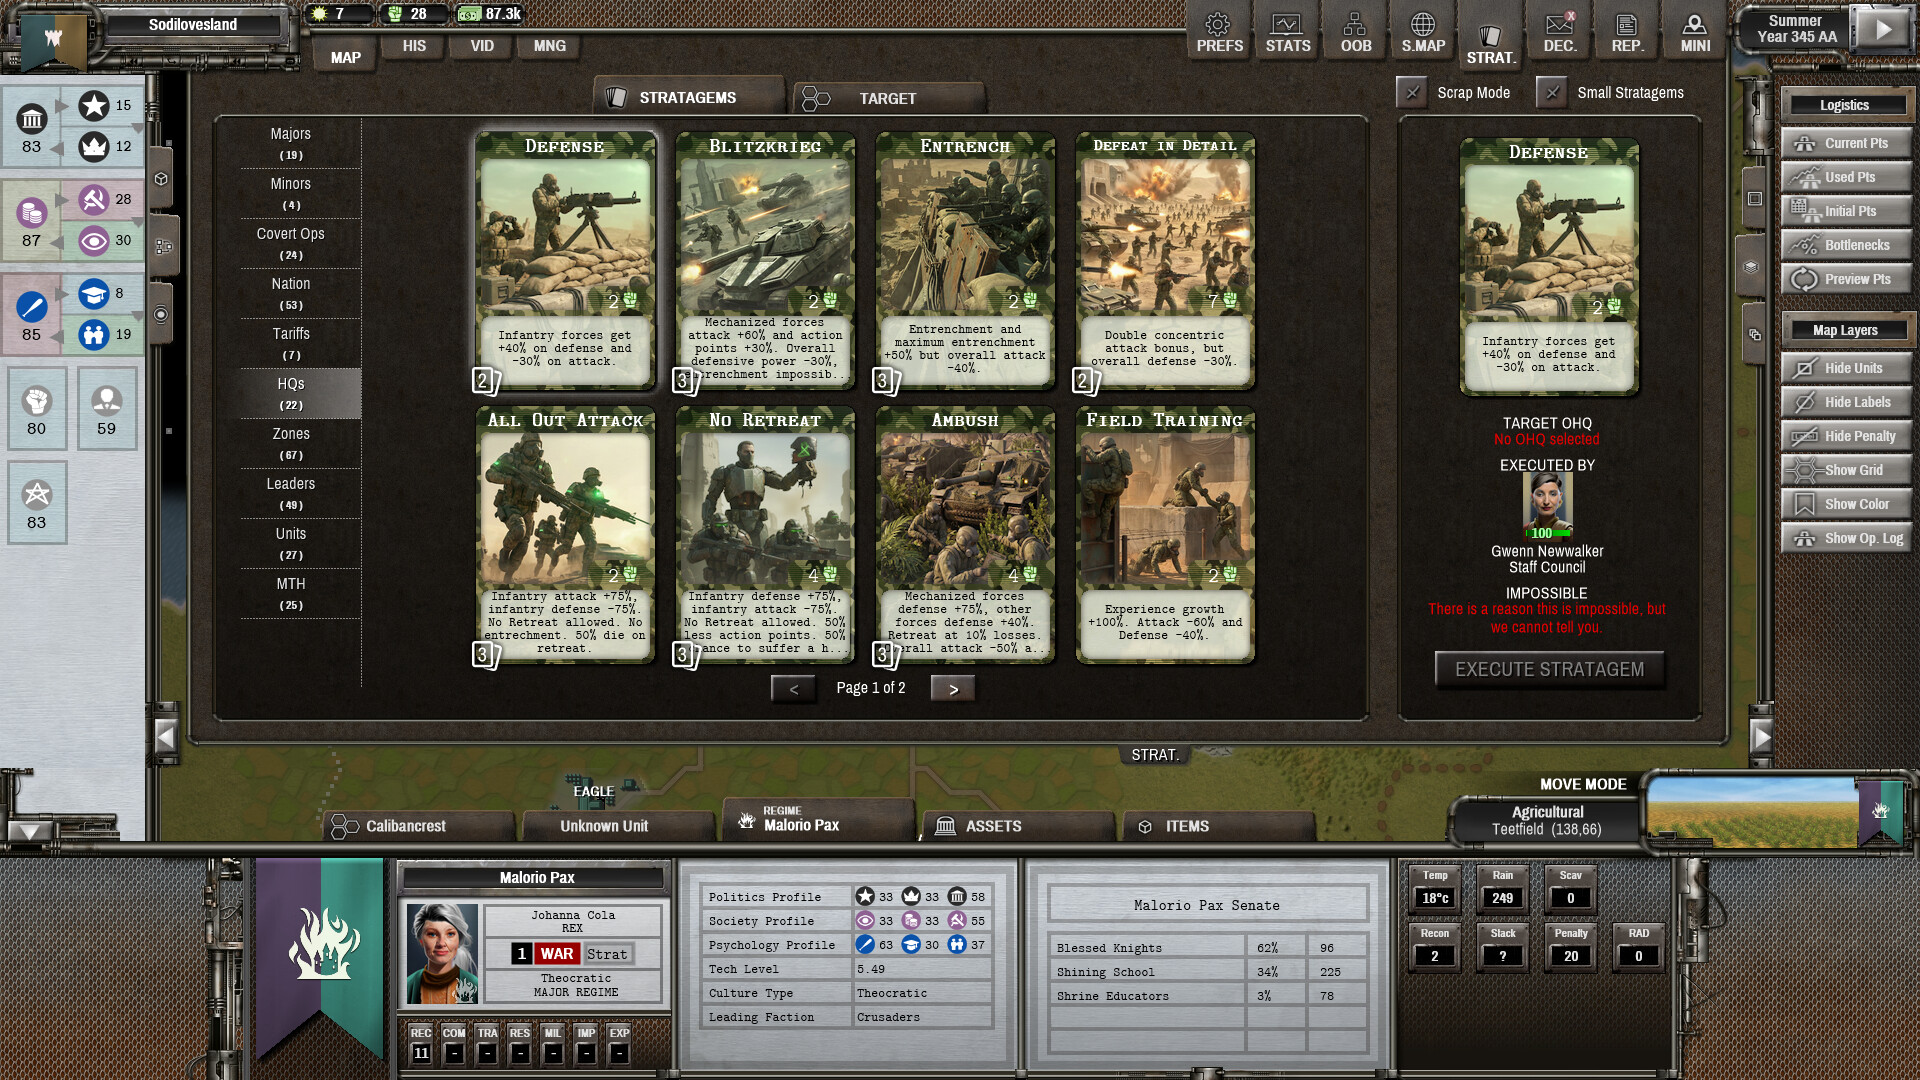
Task: Enable Small Stratagems option
Action: coord(1552,92)
